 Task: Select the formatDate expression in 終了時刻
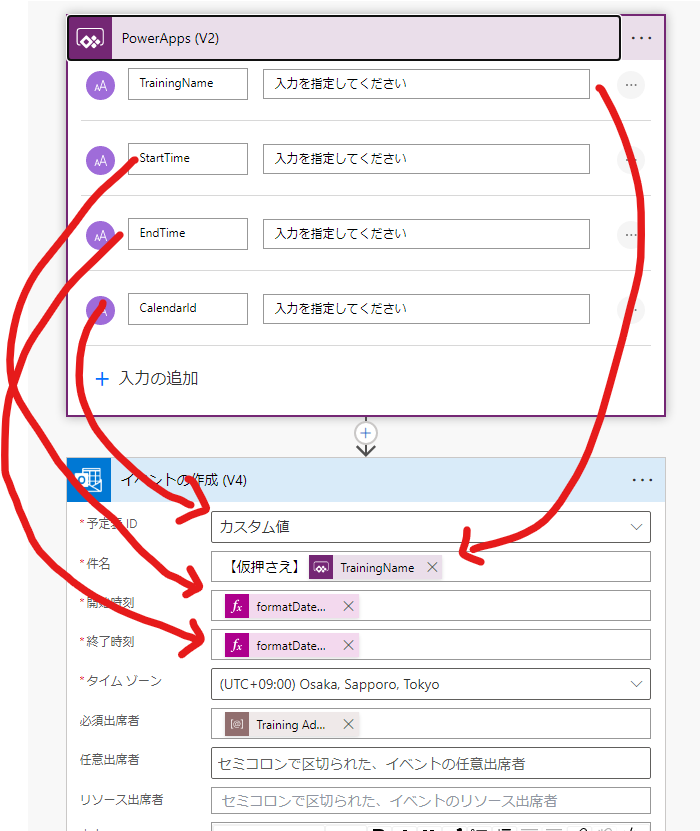coord(291,646)
